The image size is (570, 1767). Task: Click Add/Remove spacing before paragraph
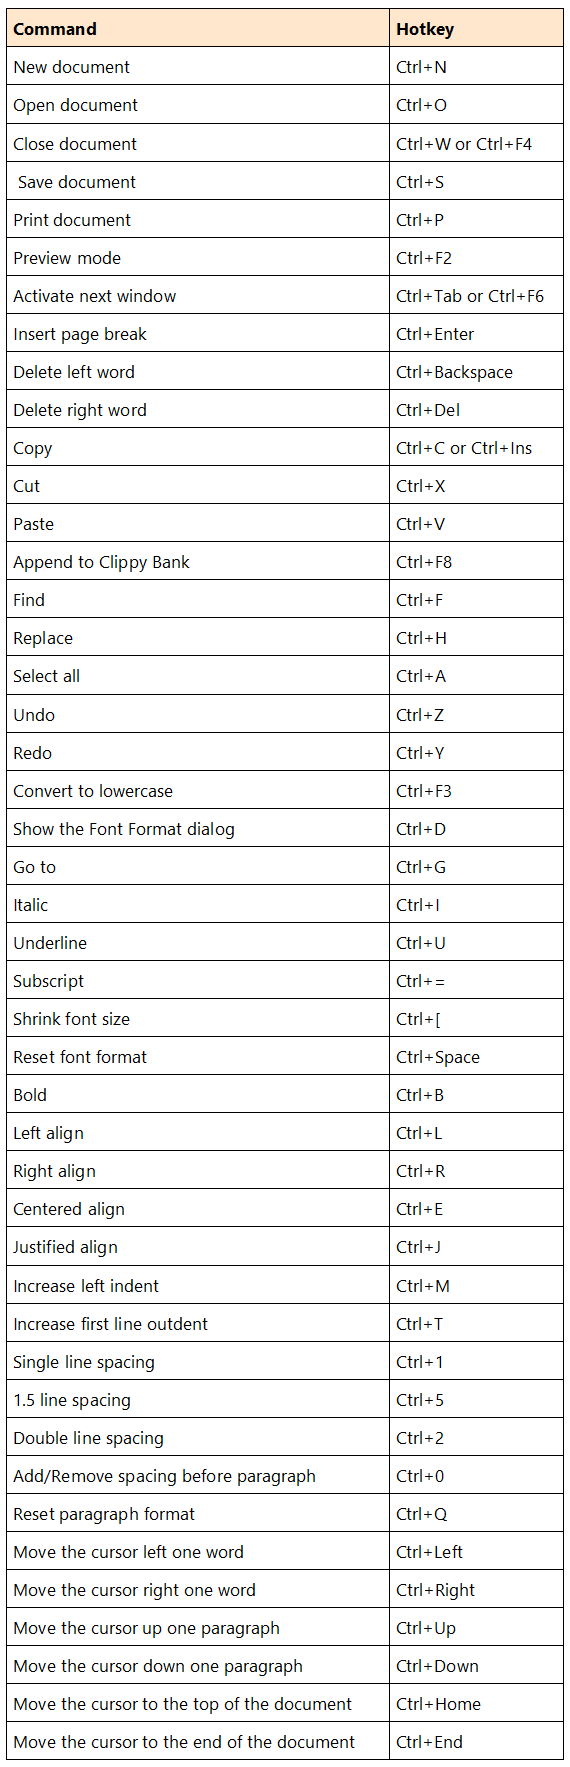(164, 1475)
